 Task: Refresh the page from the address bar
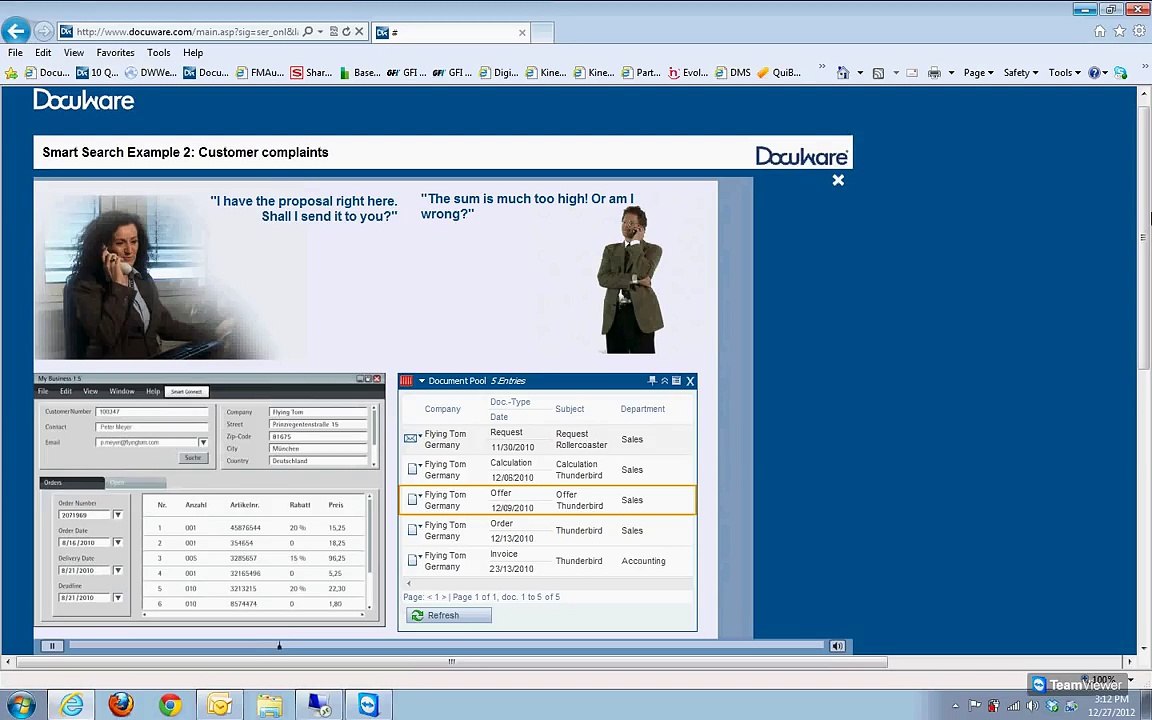click(x=346, y=32)
